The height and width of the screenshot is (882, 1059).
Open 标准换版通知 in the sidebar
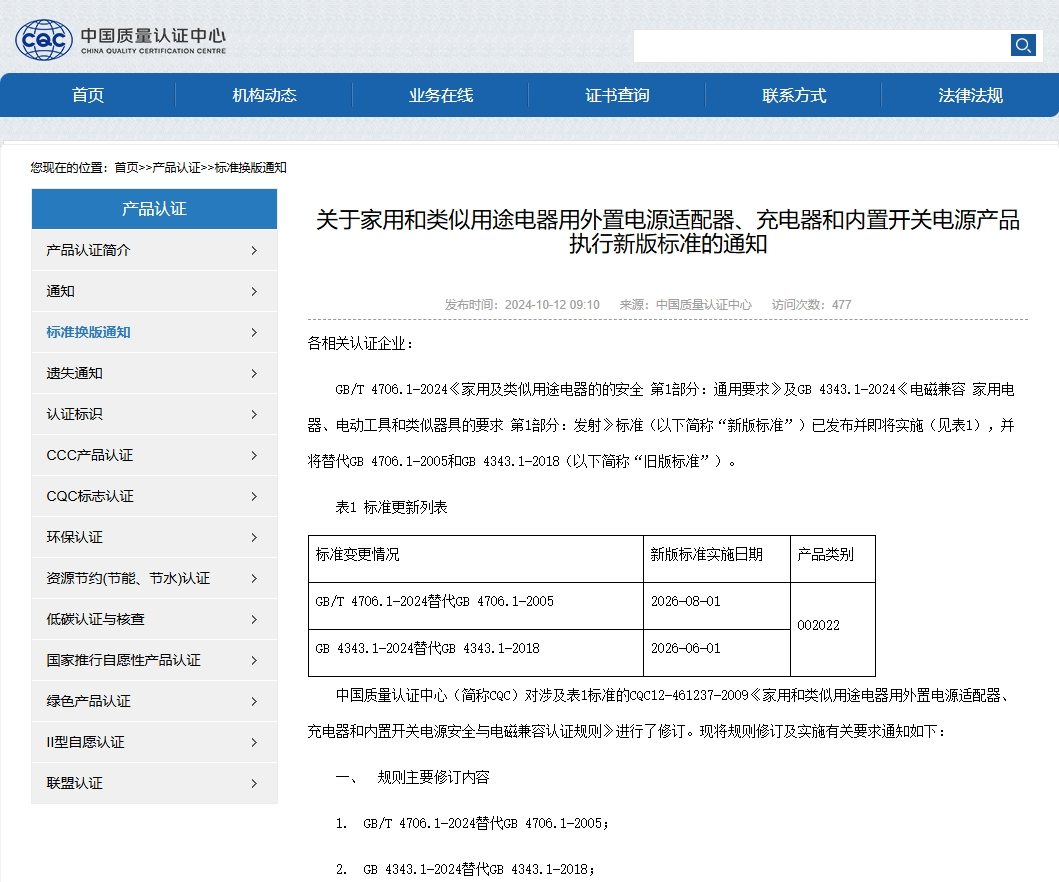88,333
